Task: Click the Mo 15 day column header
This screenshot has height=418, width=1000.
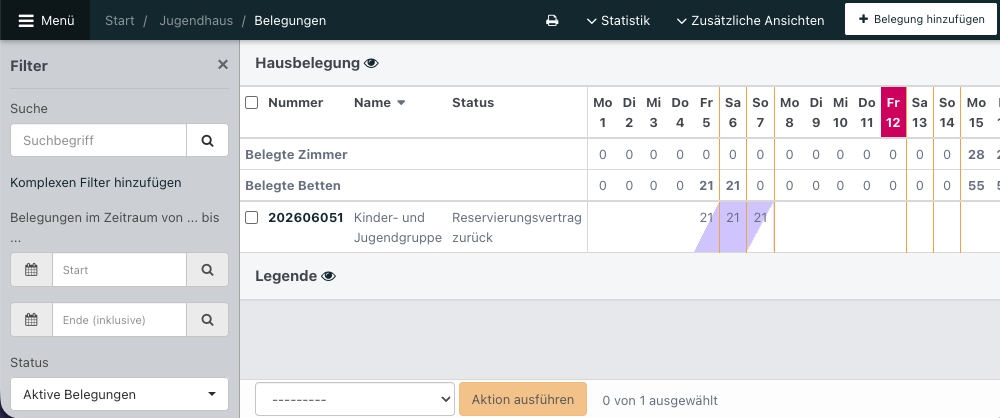Action: (976, 112)
